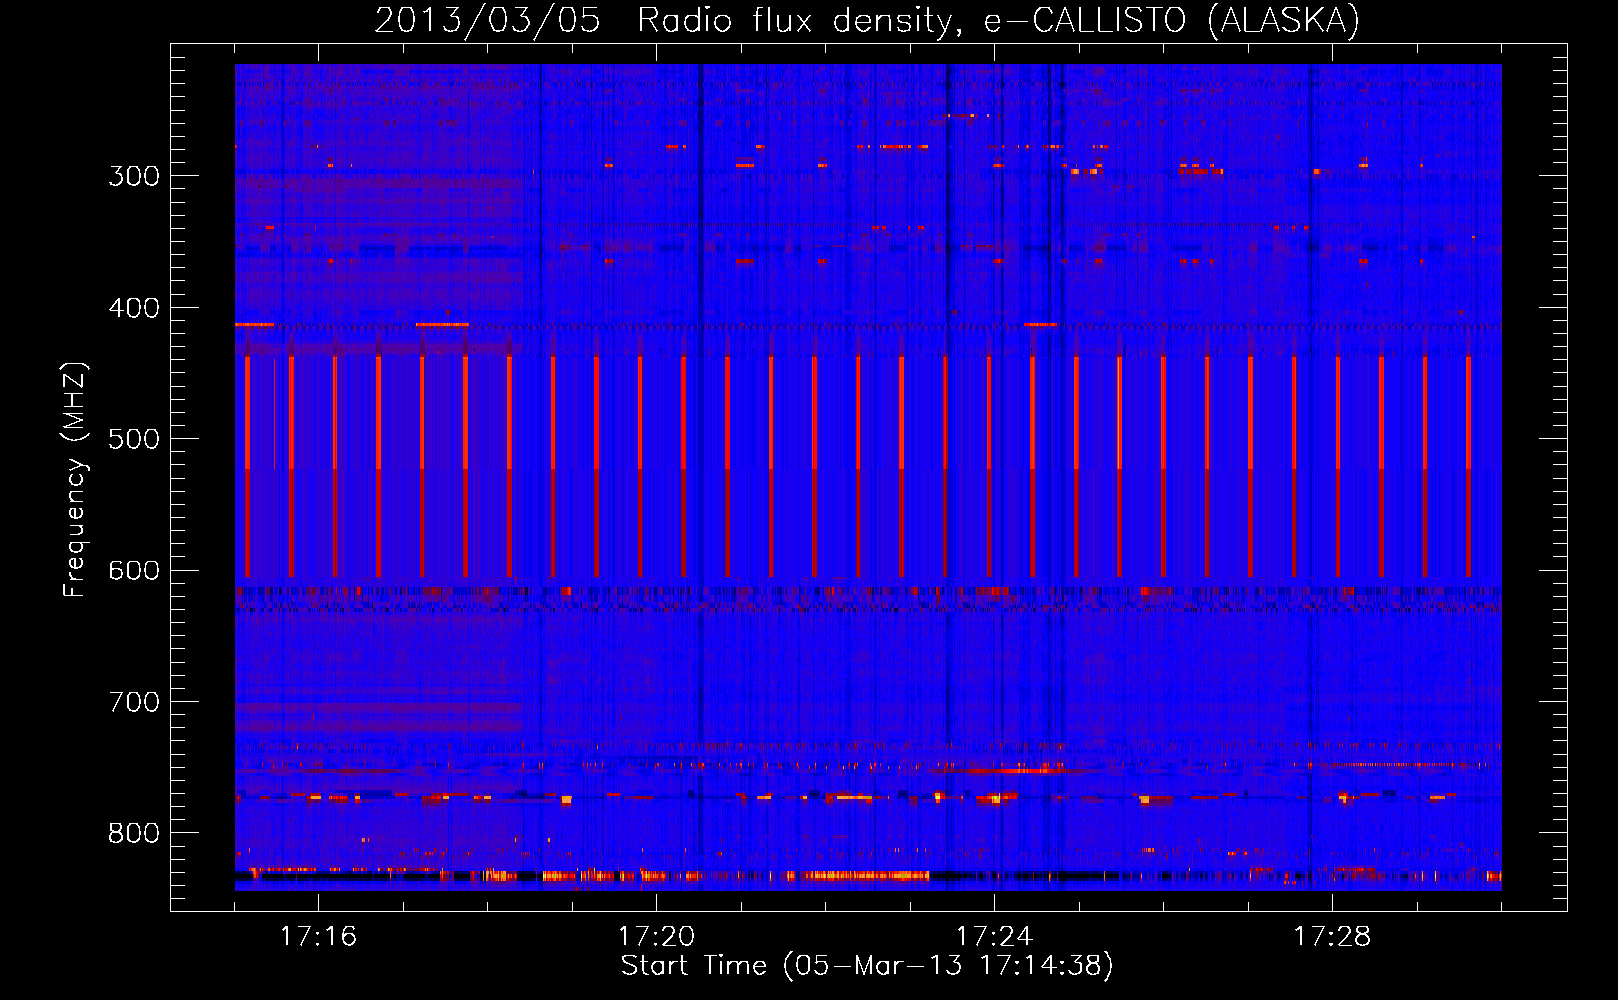The height and width of the screenshot is (1000, 1618).
Task: Click the 500 frequency tick label
Action: click(134, 439)
